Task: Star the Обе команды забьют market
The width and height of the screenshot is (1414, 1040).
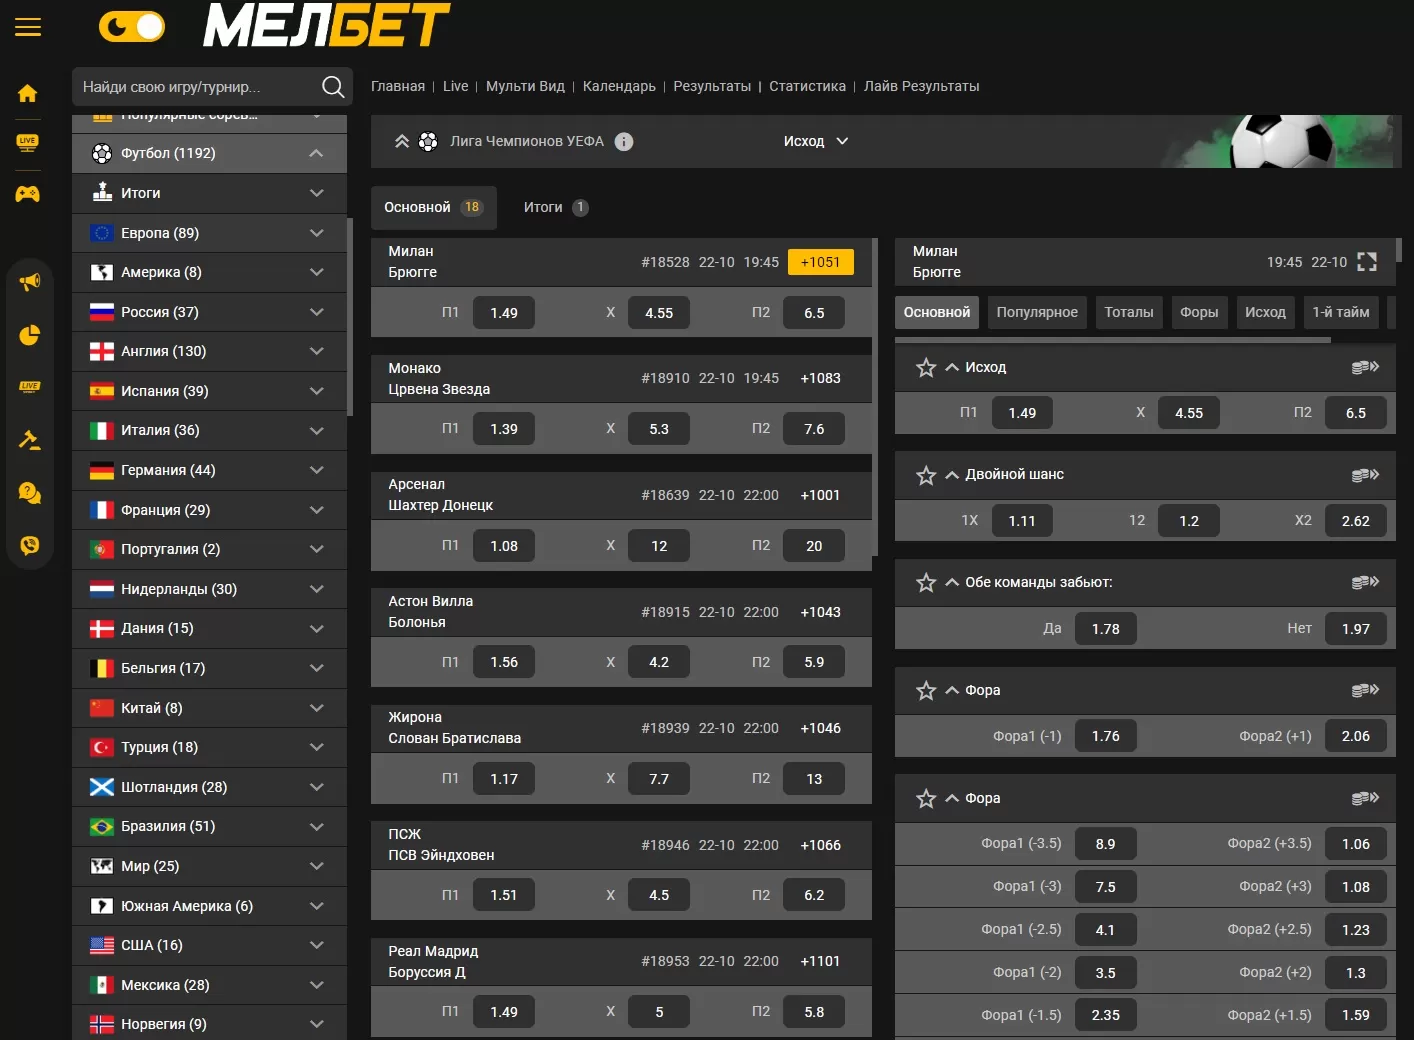Action: pos(926,583)
